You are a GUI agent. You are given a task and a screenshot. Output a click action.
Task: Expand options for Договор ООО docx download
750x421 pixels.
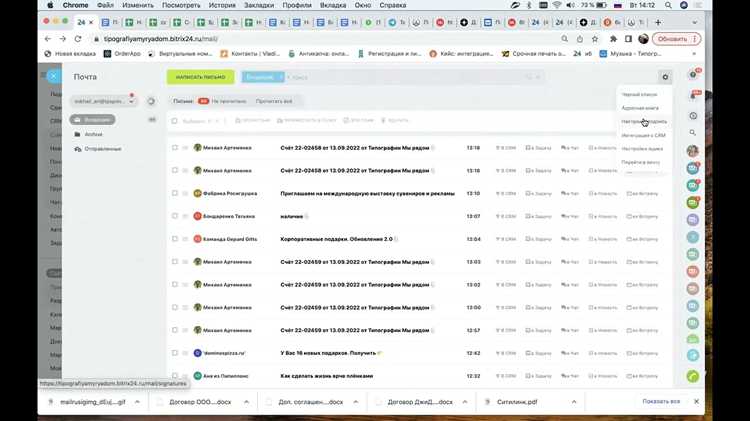click(246, 402)
